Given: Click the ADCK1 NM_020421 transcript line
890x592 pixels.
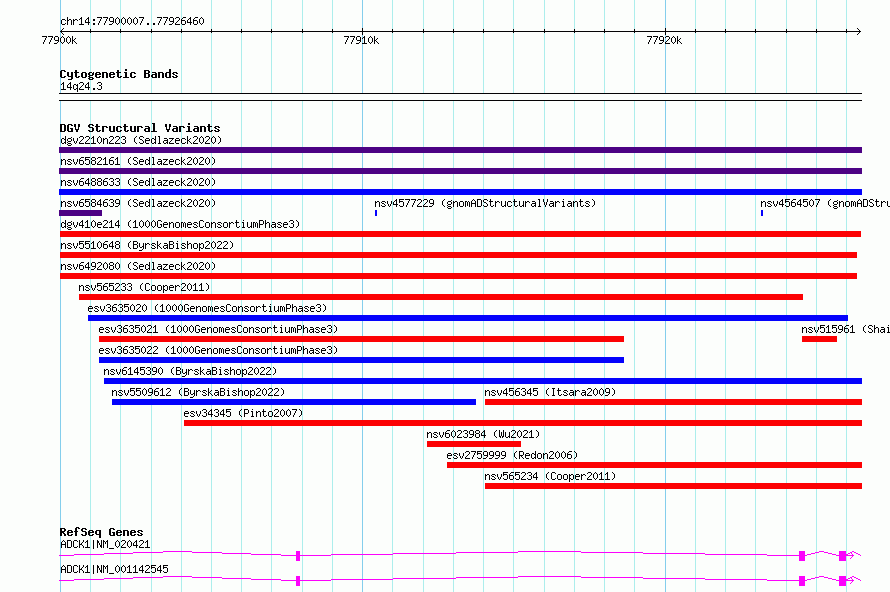Looking at the screenshot, I should [460, 555].
